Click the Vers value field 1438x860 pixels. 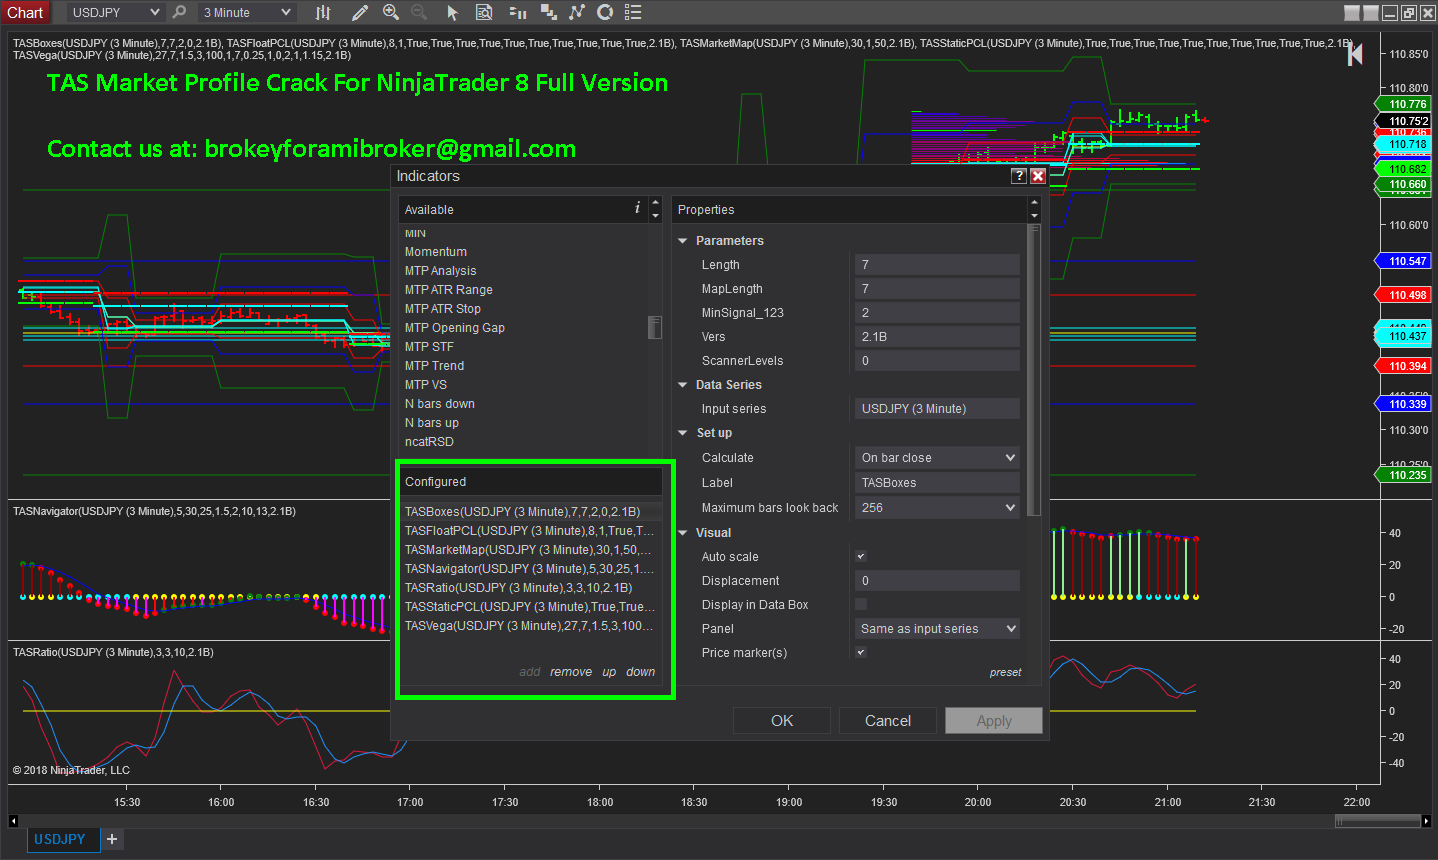click(937, 336)
